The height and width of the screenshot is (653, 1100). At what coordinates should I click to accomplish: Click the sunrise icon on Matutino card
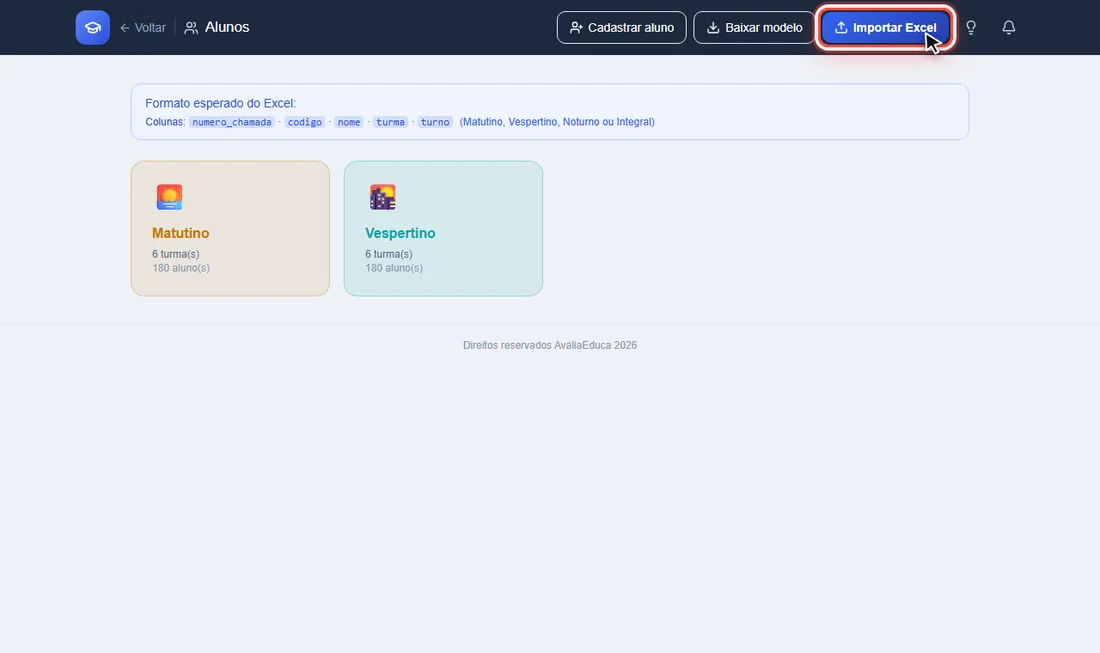(169, 197)
